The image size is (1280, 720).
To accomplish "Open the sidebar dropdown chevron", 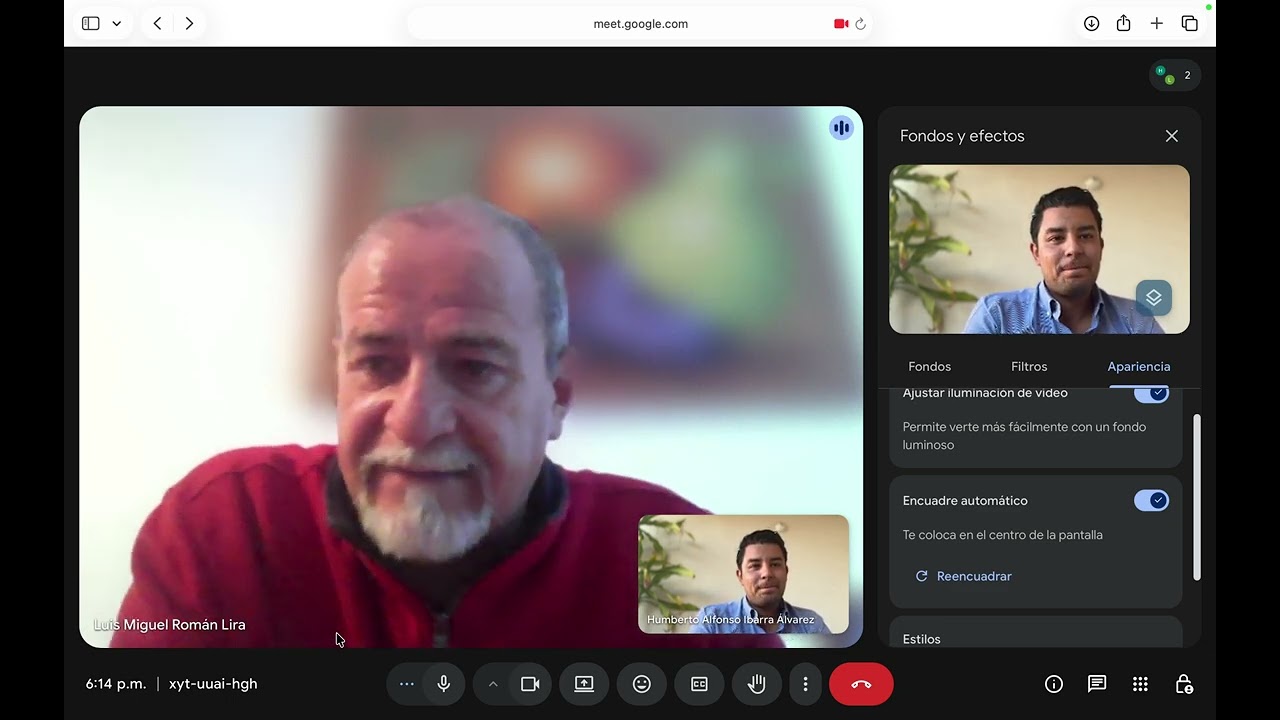I will point(117,24).
